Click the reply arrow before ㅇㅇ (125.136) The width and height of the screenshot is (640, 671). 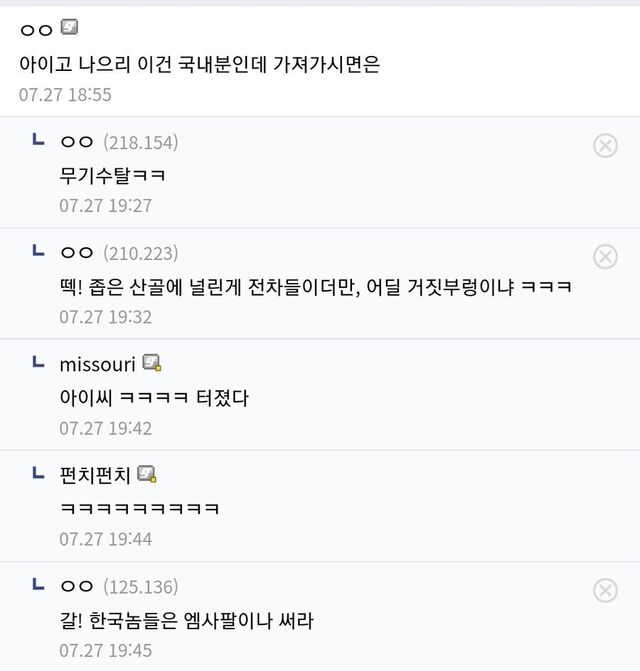tap(38, 583)
